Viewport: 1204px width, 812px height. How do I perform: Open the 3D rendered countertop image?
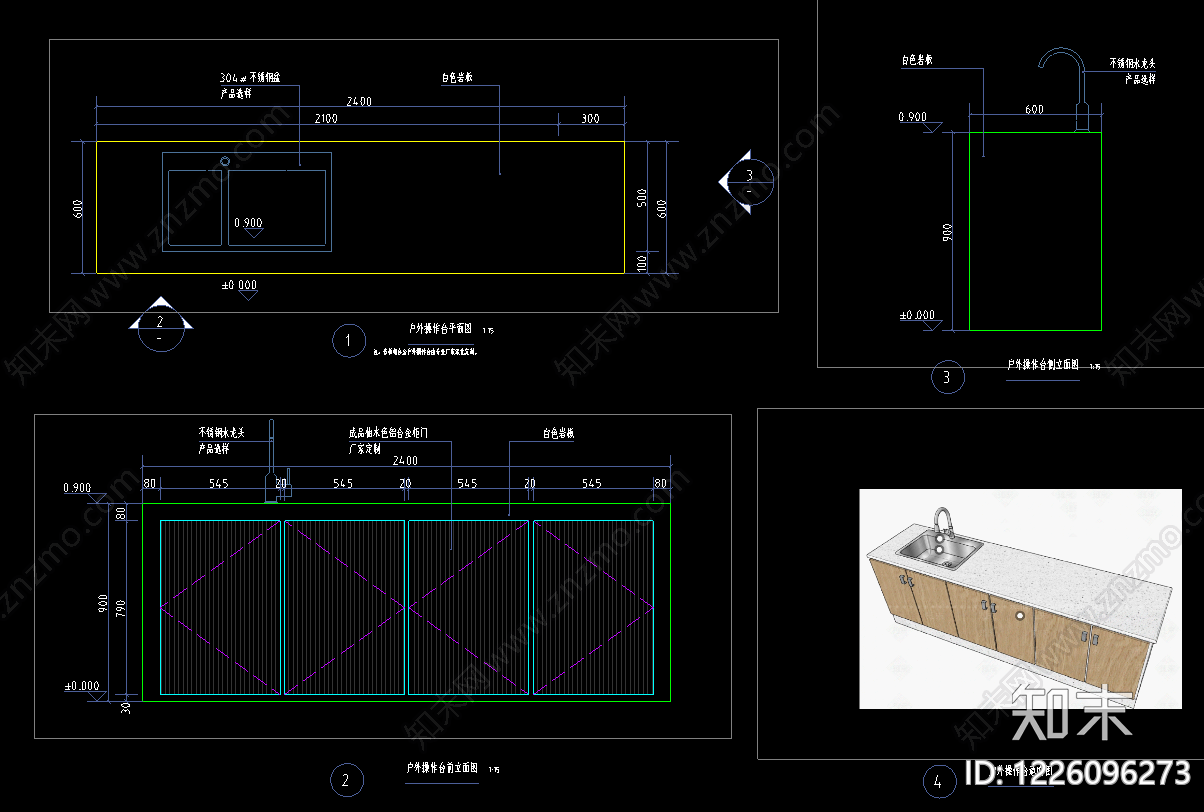[x=1020, y=599]
